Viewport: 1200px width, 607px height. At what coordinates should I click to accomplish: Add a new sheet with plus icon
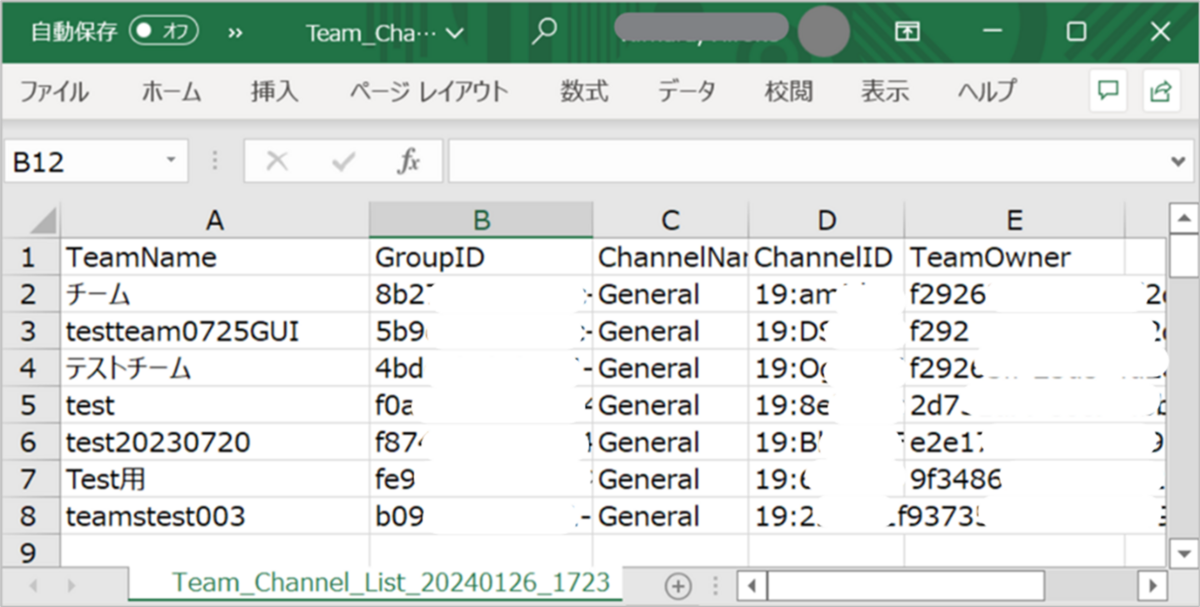tap(678, 585)
